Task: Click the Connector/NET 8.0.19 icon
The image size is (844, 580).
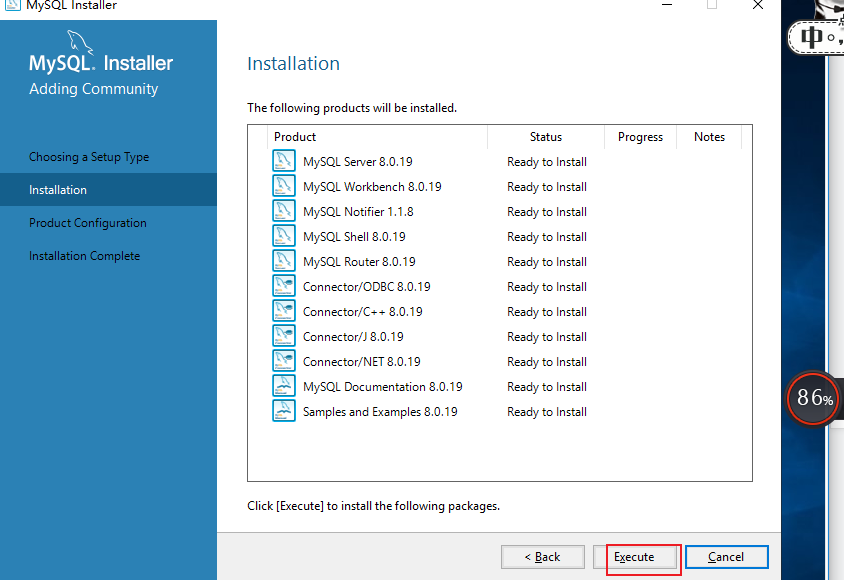Action: (285, 361)
